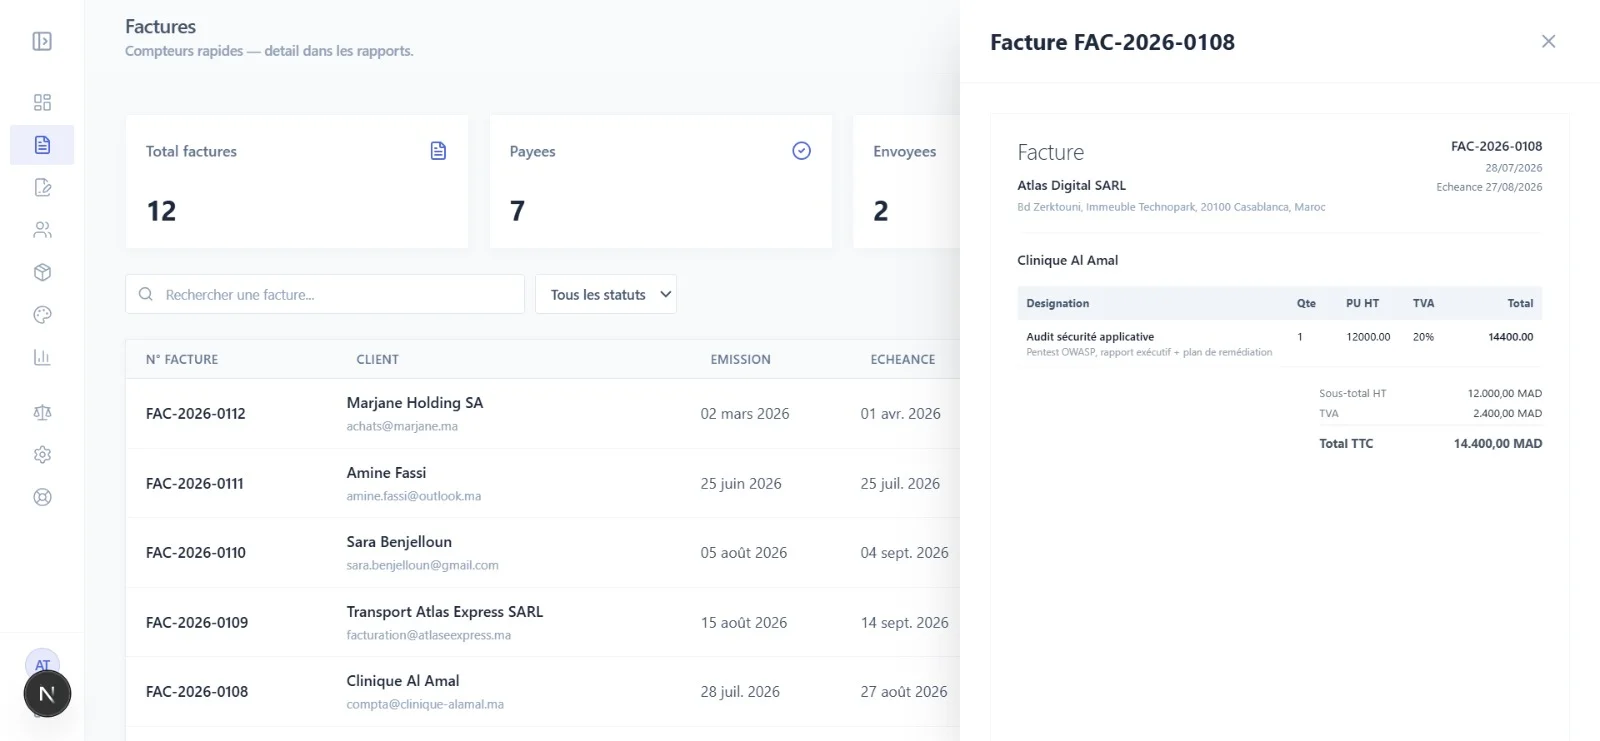Click email achats@marjane.ma
Screen dimensions: 1600x741
click(x=402, y=426)
